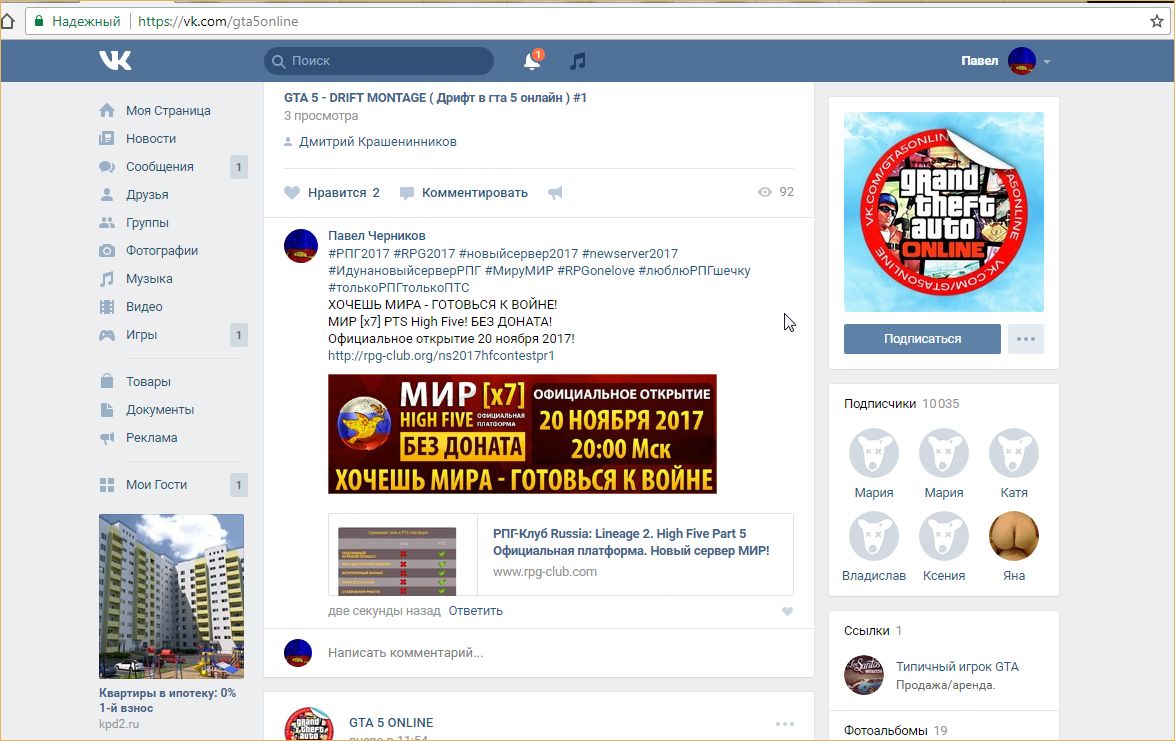Click the News sidebar icon

[107, 139]
